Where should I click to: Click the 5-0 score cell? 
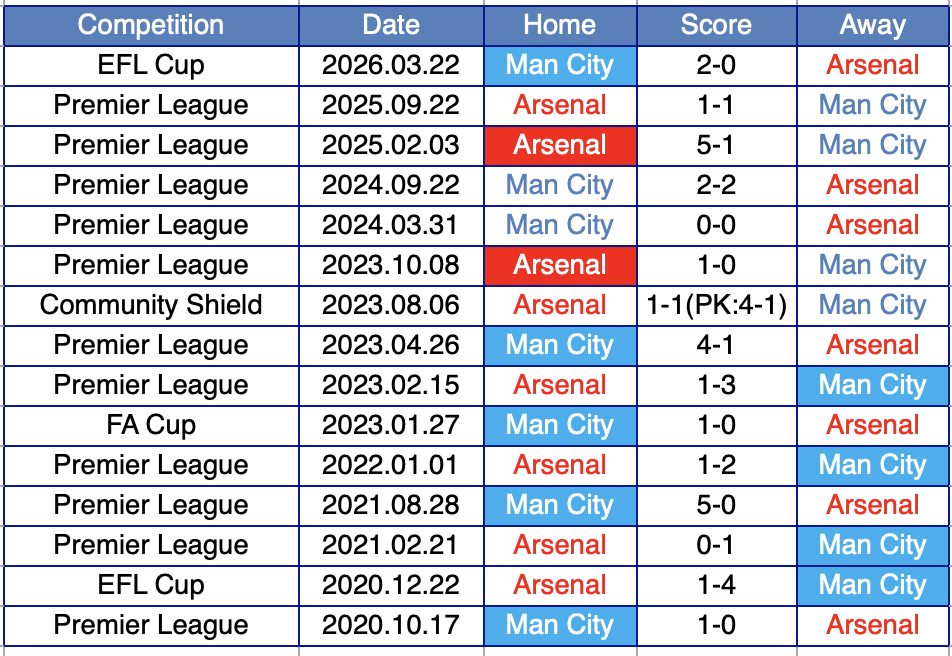716,505
